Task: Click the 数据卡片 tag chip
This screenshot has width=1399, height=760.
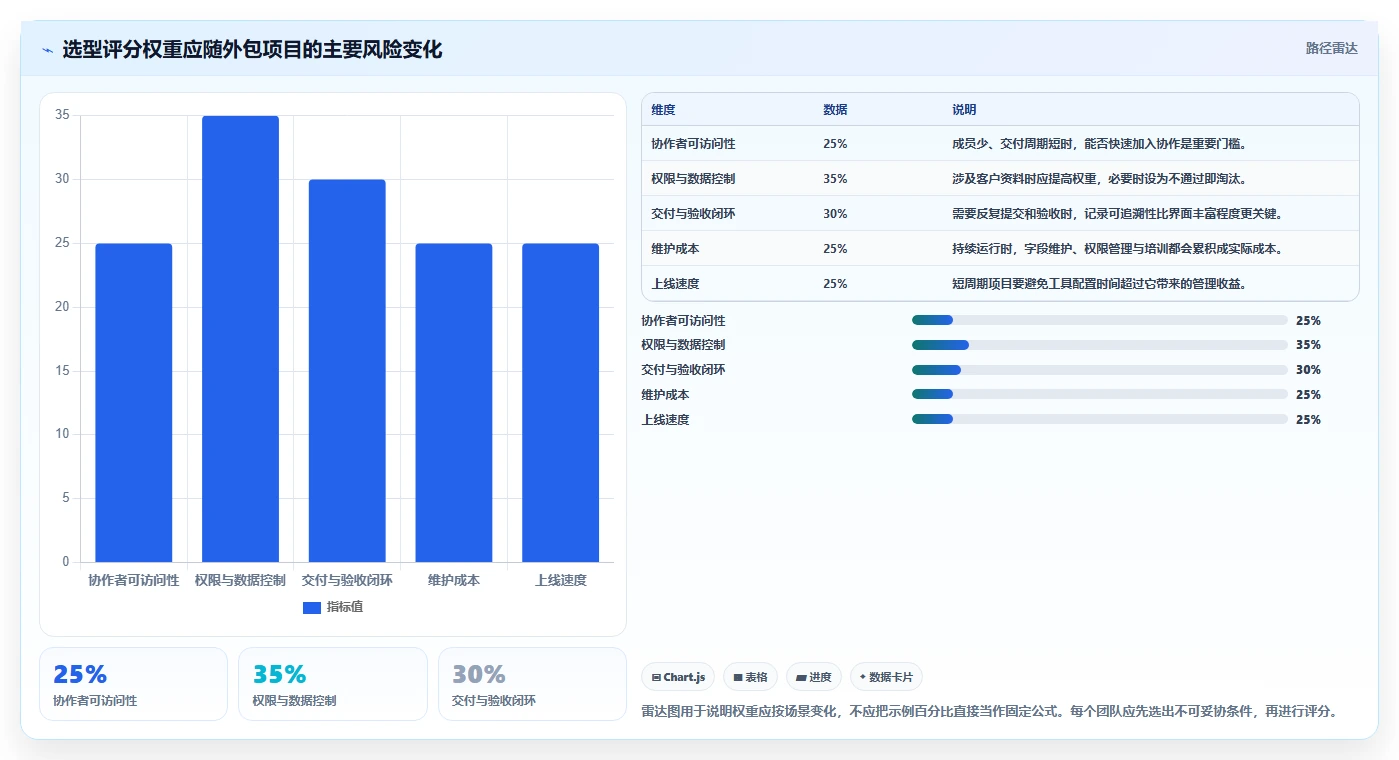Action: click(886, 677)
